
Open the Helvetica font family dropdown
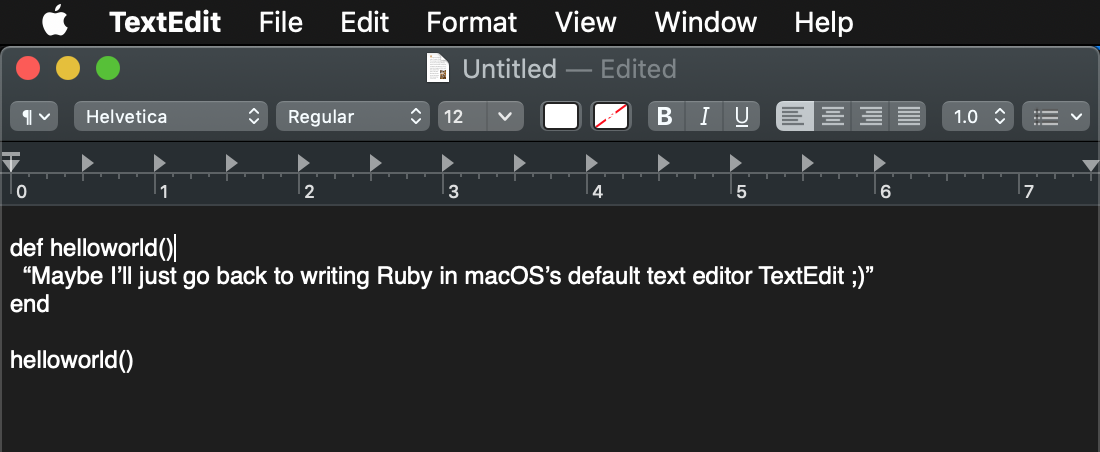[x=171, y=117]
